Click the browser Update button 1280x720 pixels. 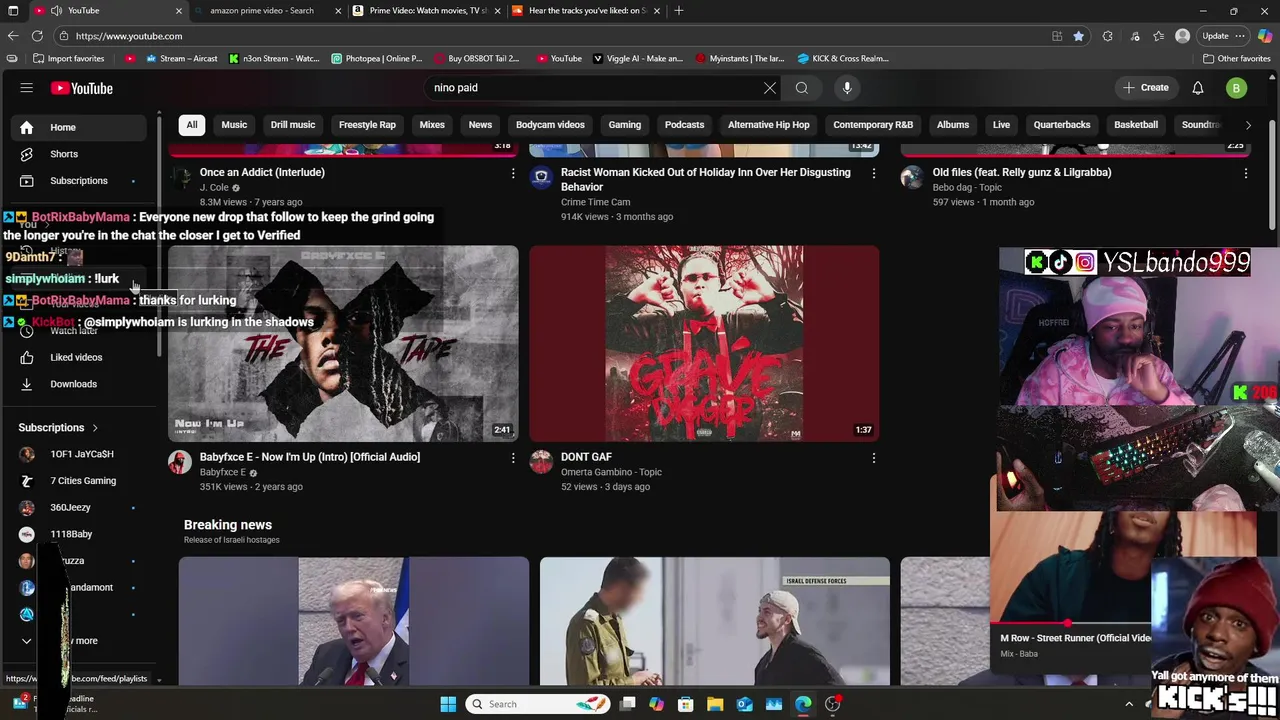click(x=1222, y=36)
